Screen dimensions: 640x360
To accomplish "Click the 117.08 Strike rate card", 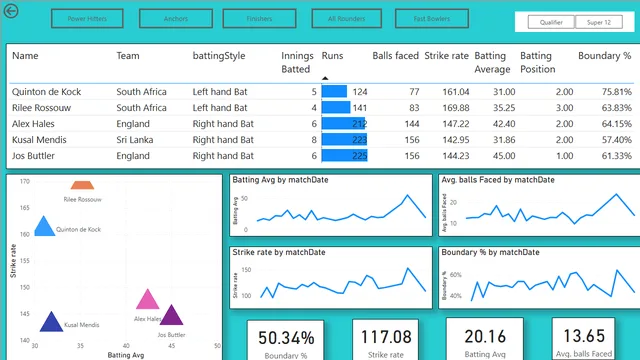I will [x=386, y=340].
